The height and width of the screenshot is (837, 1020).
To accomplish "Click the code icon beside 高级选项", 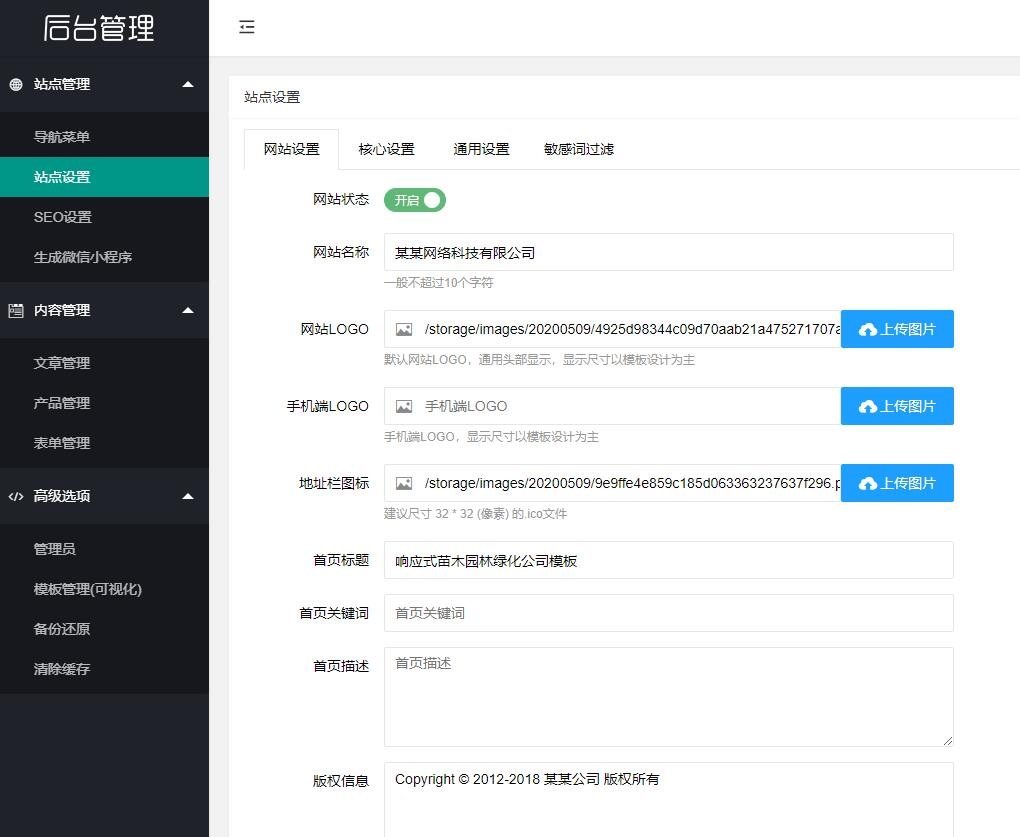I will click(x=16, y=497).
